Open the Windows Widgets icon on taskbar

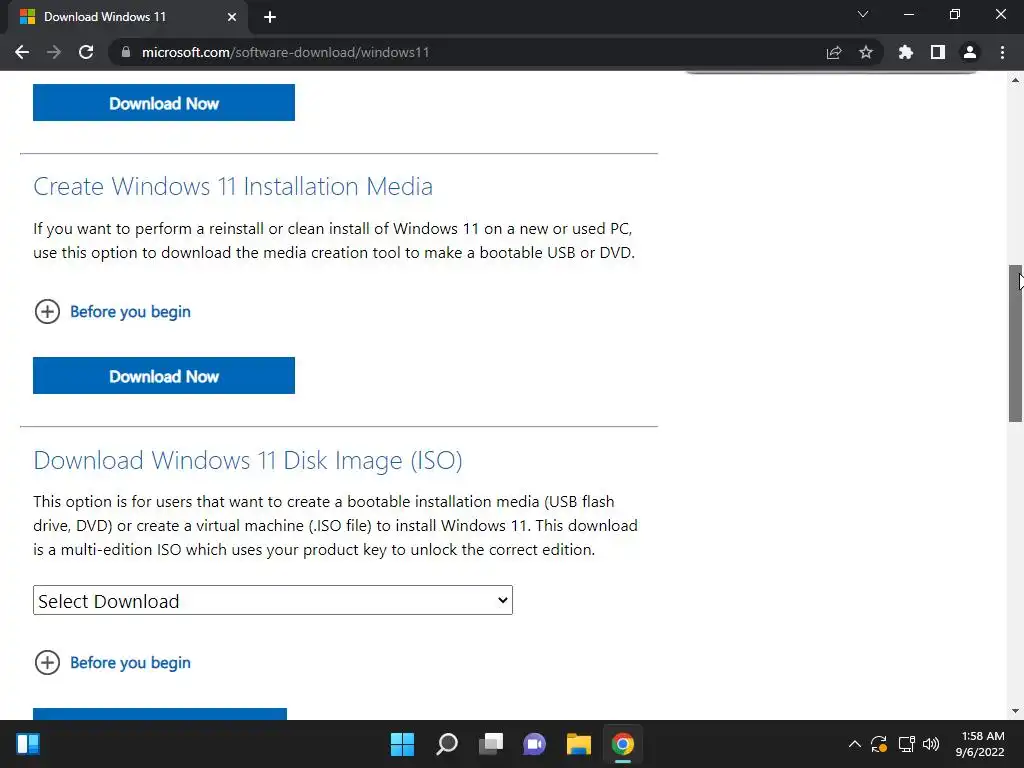tap(28, 744)
